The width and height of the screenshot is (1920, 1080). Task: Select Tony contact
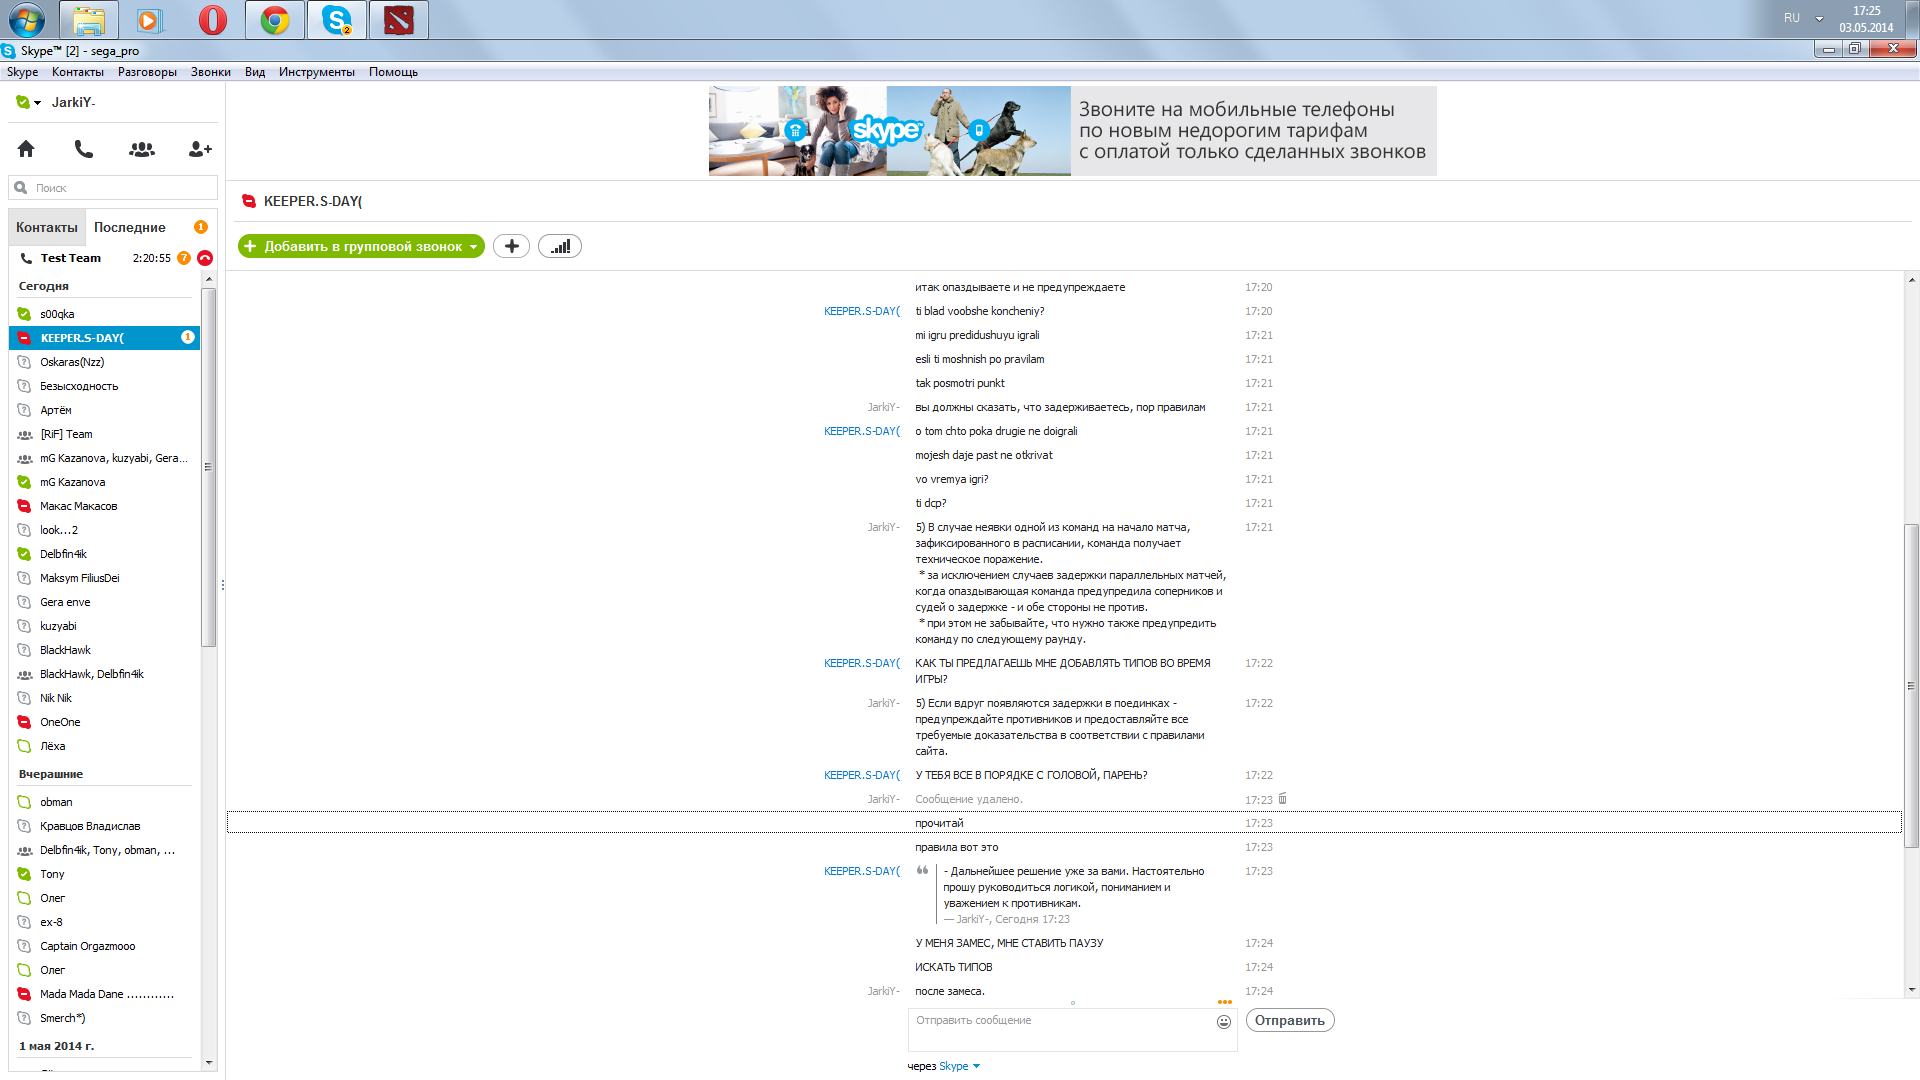point(104,874)
